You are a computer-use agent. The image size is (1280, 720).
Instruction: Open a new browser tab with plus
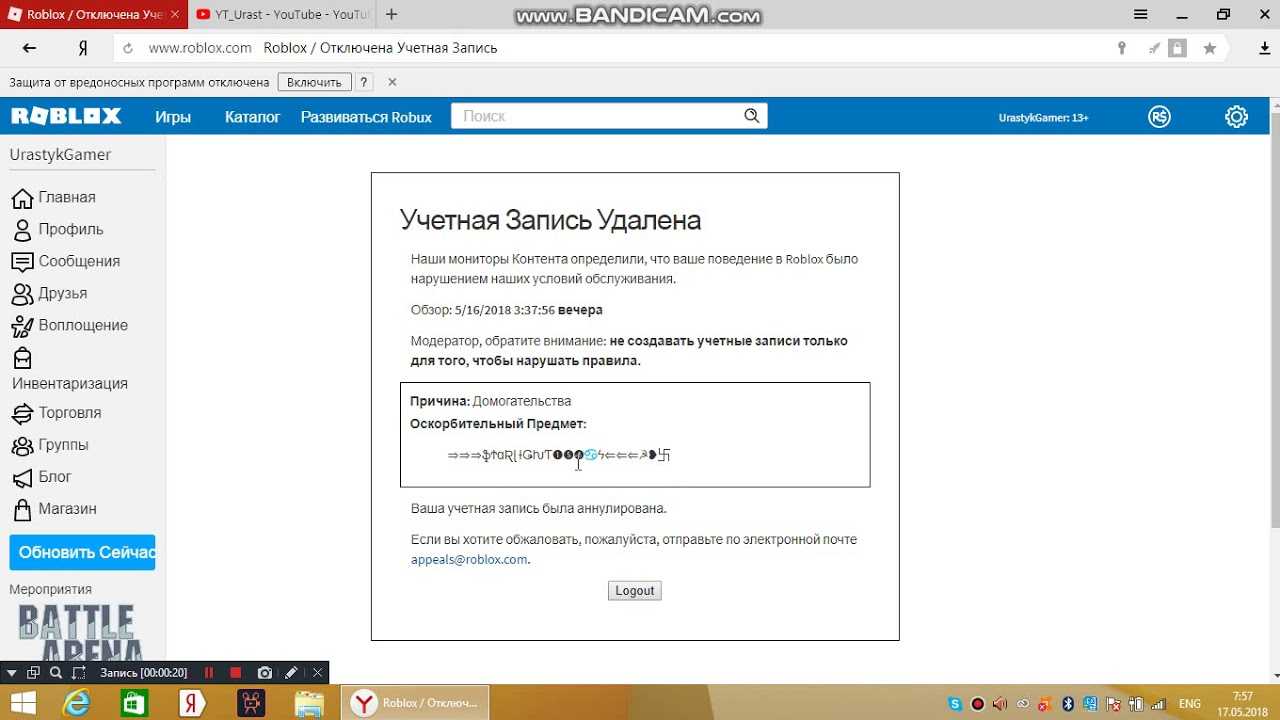click(x=391, y=14)
